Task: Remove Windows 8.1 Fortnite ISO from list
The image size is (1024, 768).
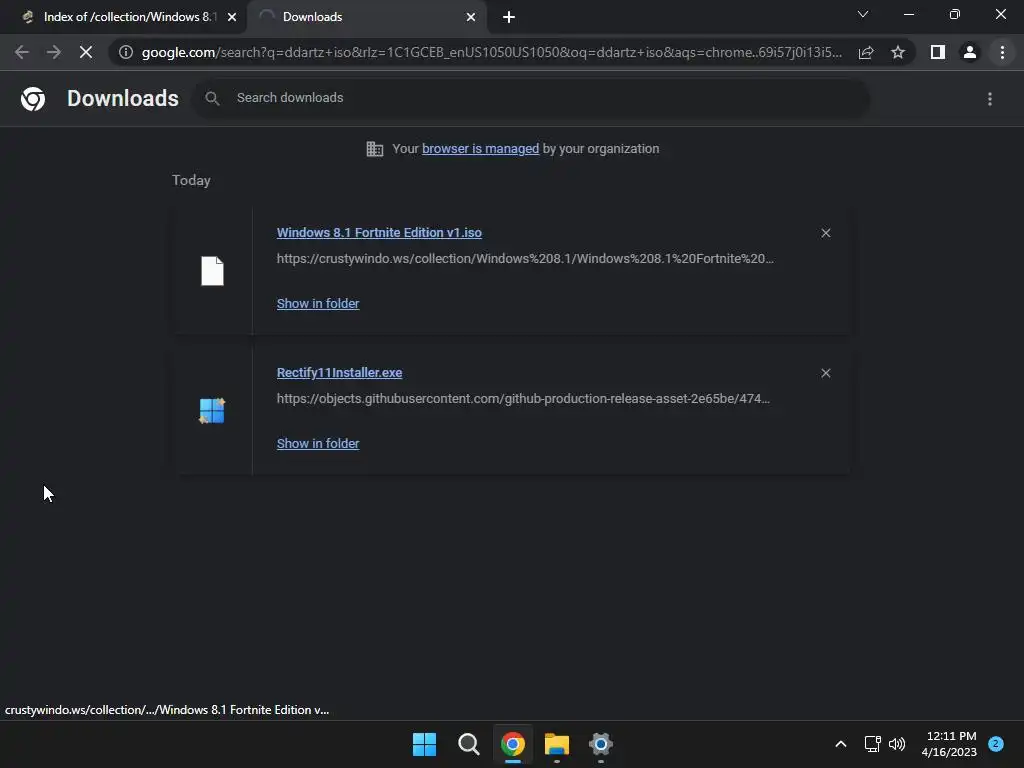Action: point(825,233)
